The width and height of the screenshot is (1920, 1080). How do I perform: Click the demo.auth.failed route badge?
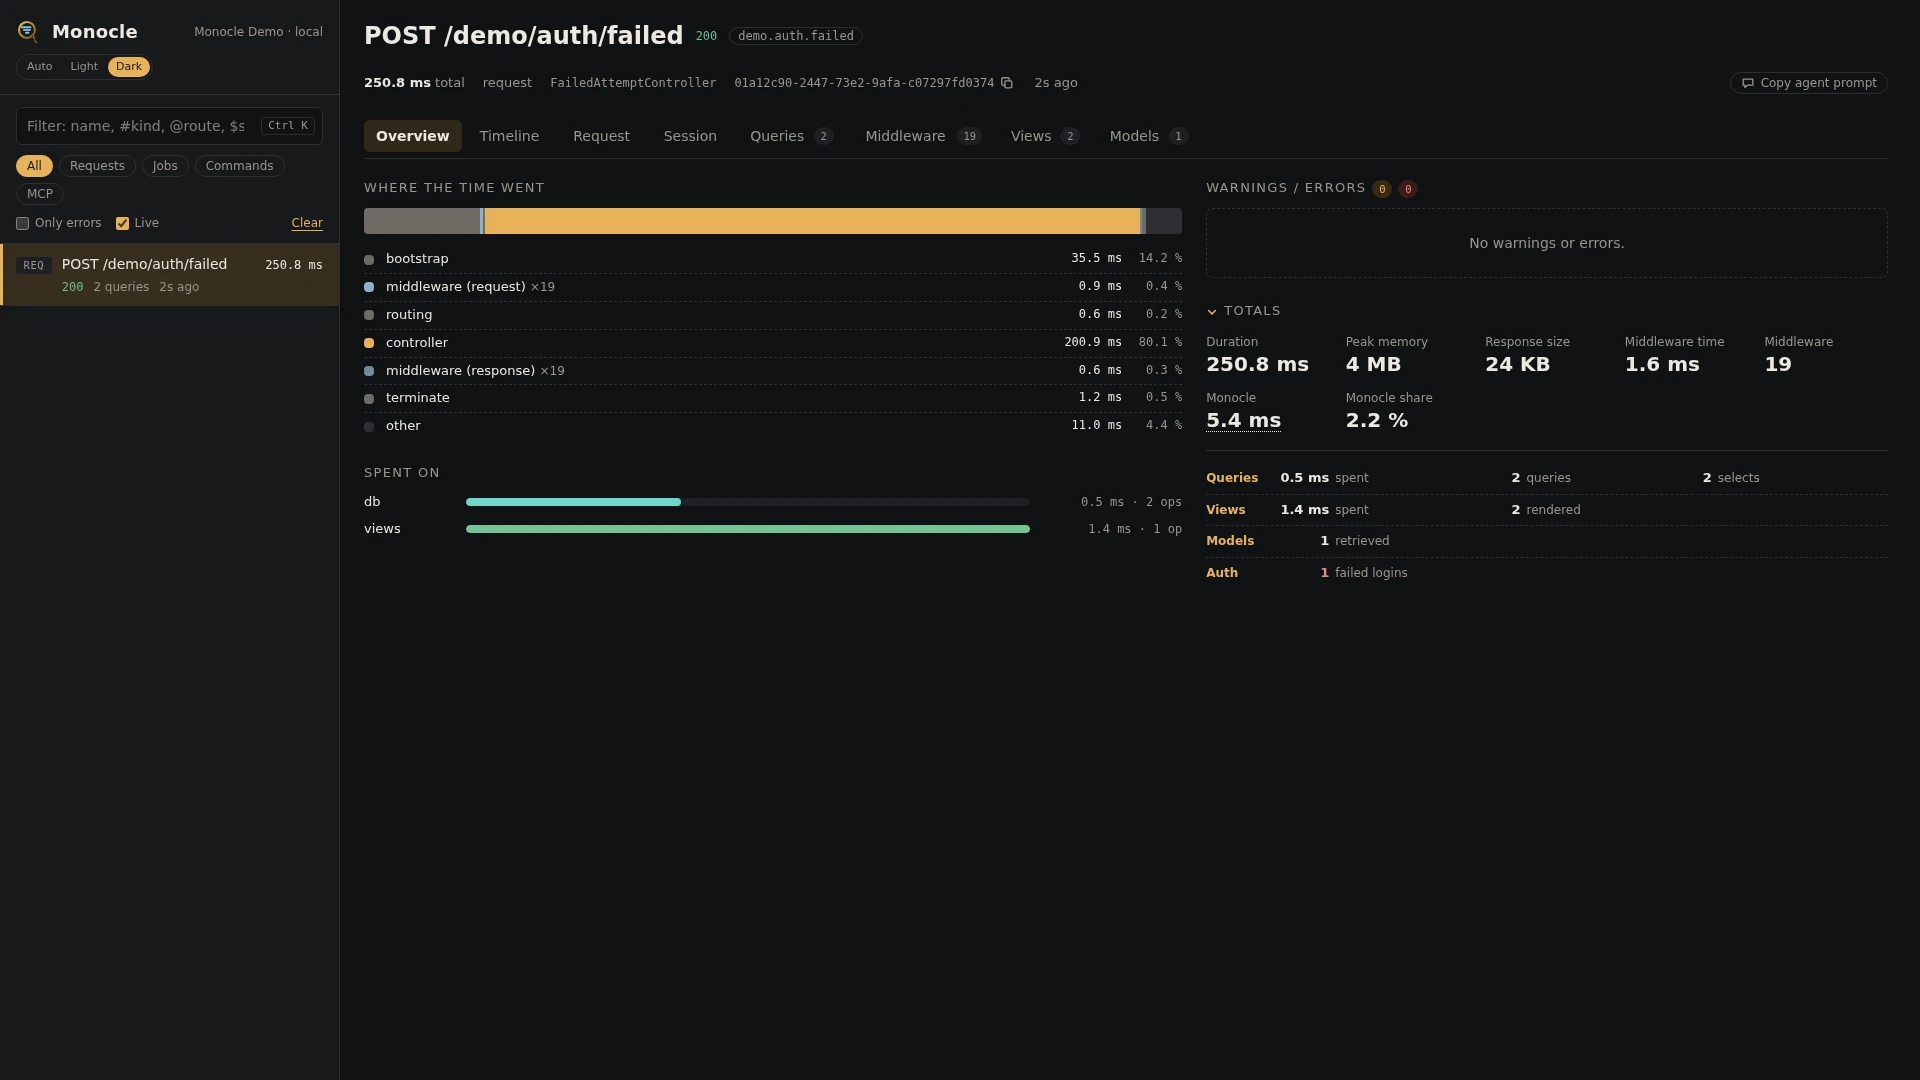795,36
